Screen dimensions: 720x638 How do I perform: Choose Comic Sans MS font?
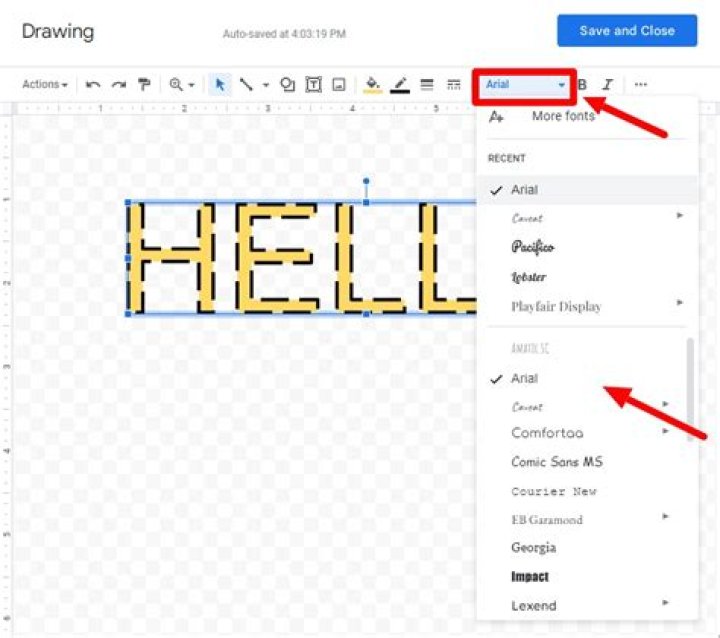(x=557, y=462)
